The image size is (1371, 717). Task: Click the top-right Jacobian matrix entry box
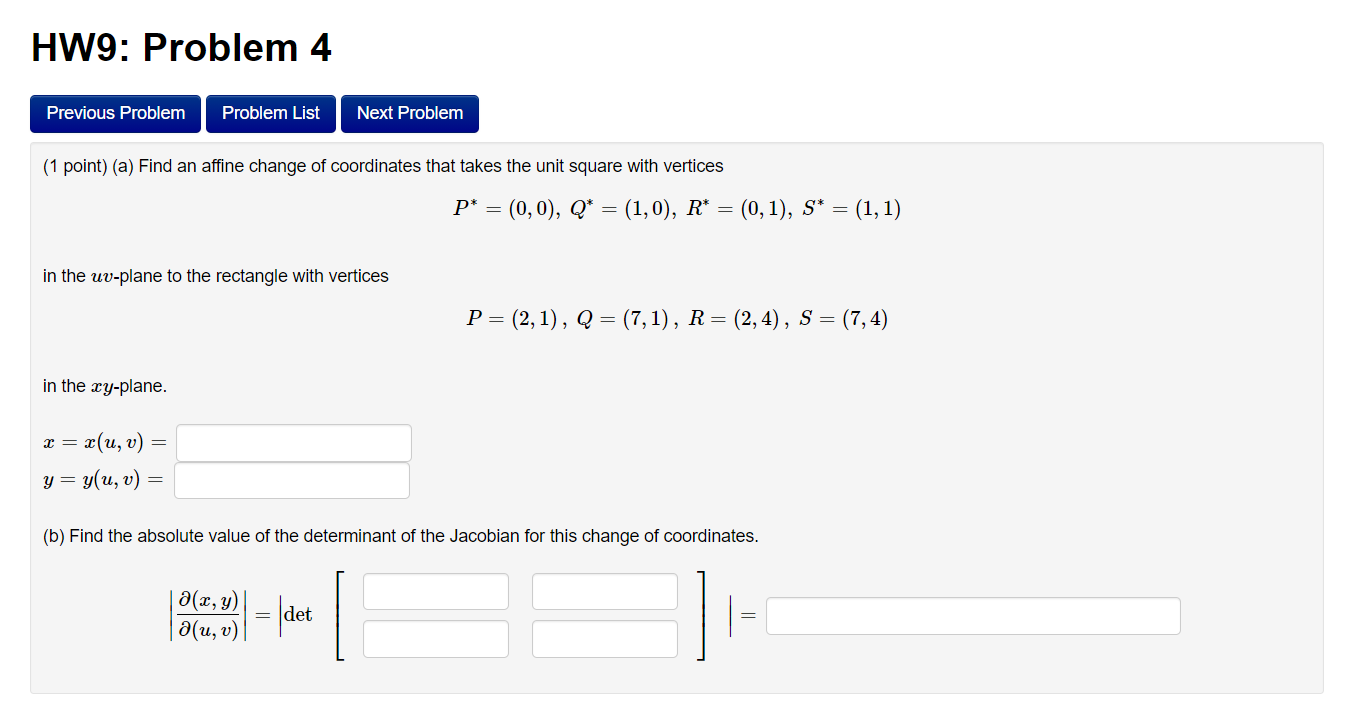click(x=604, y=591)
